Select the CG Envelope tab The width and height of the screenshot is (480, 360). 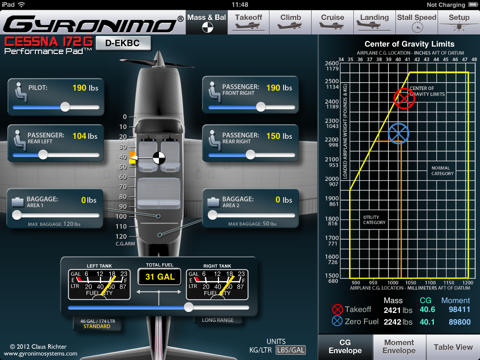click(x=345, y=347)
